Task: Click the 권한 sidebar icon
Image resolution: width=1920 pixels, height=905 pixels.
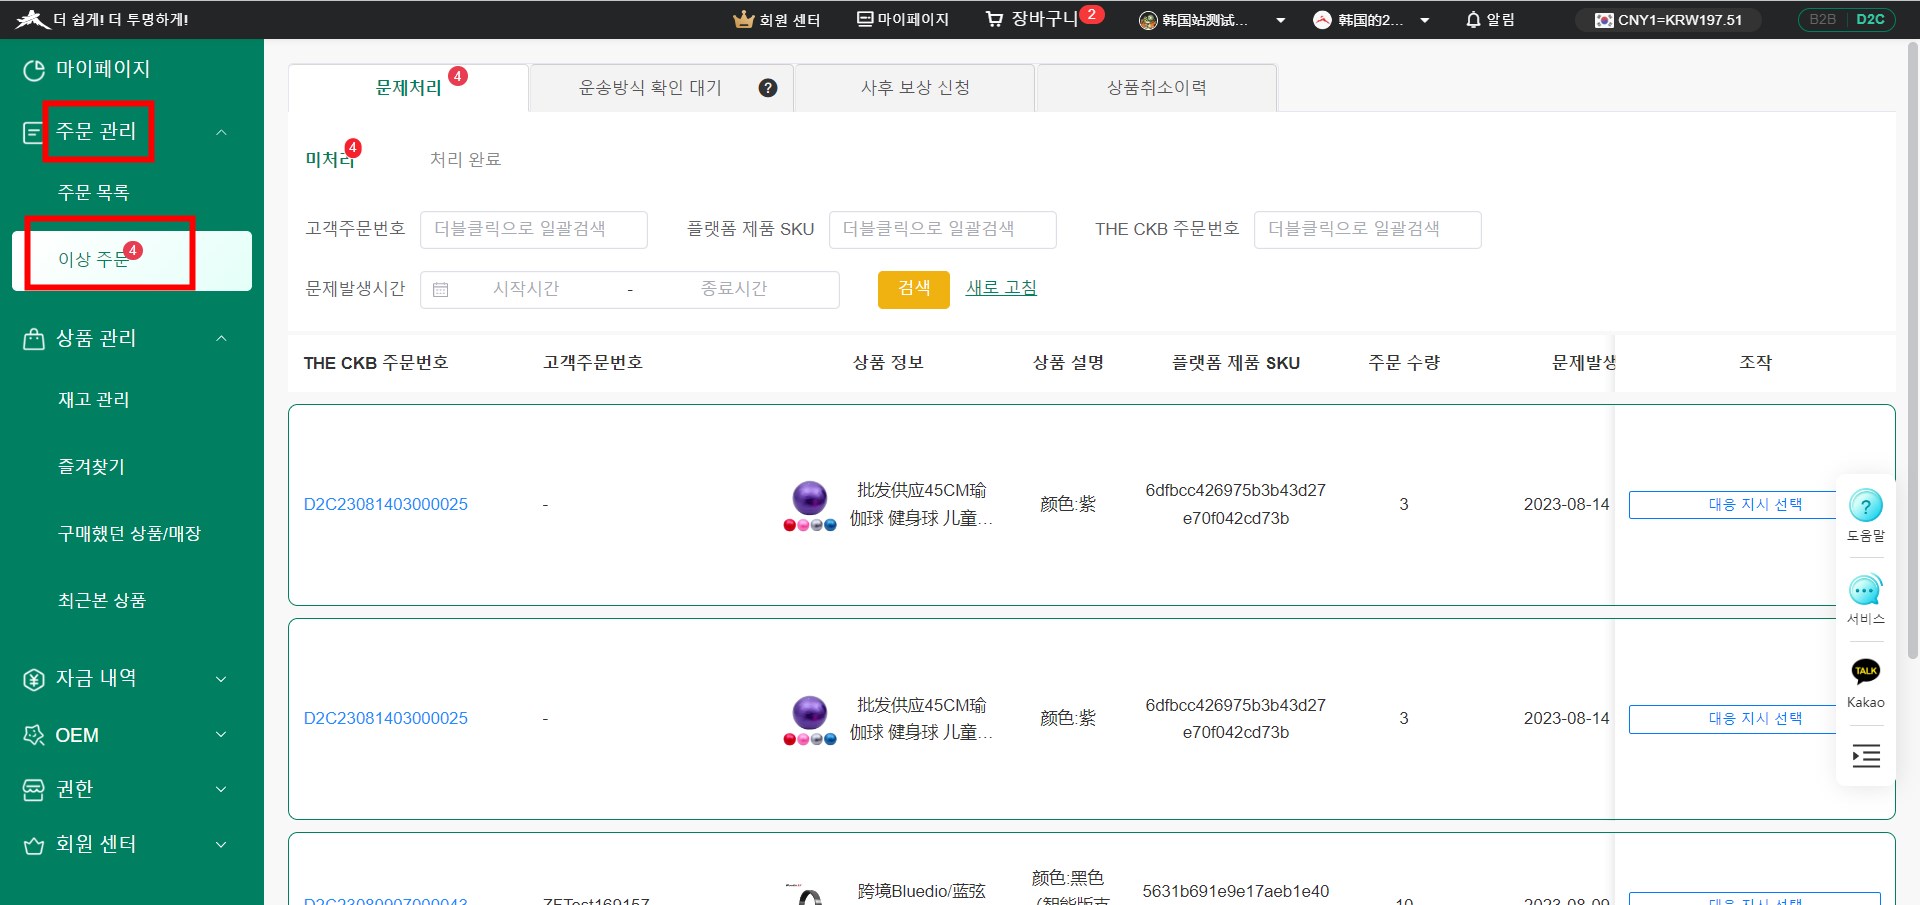Action: pos(34,790)
